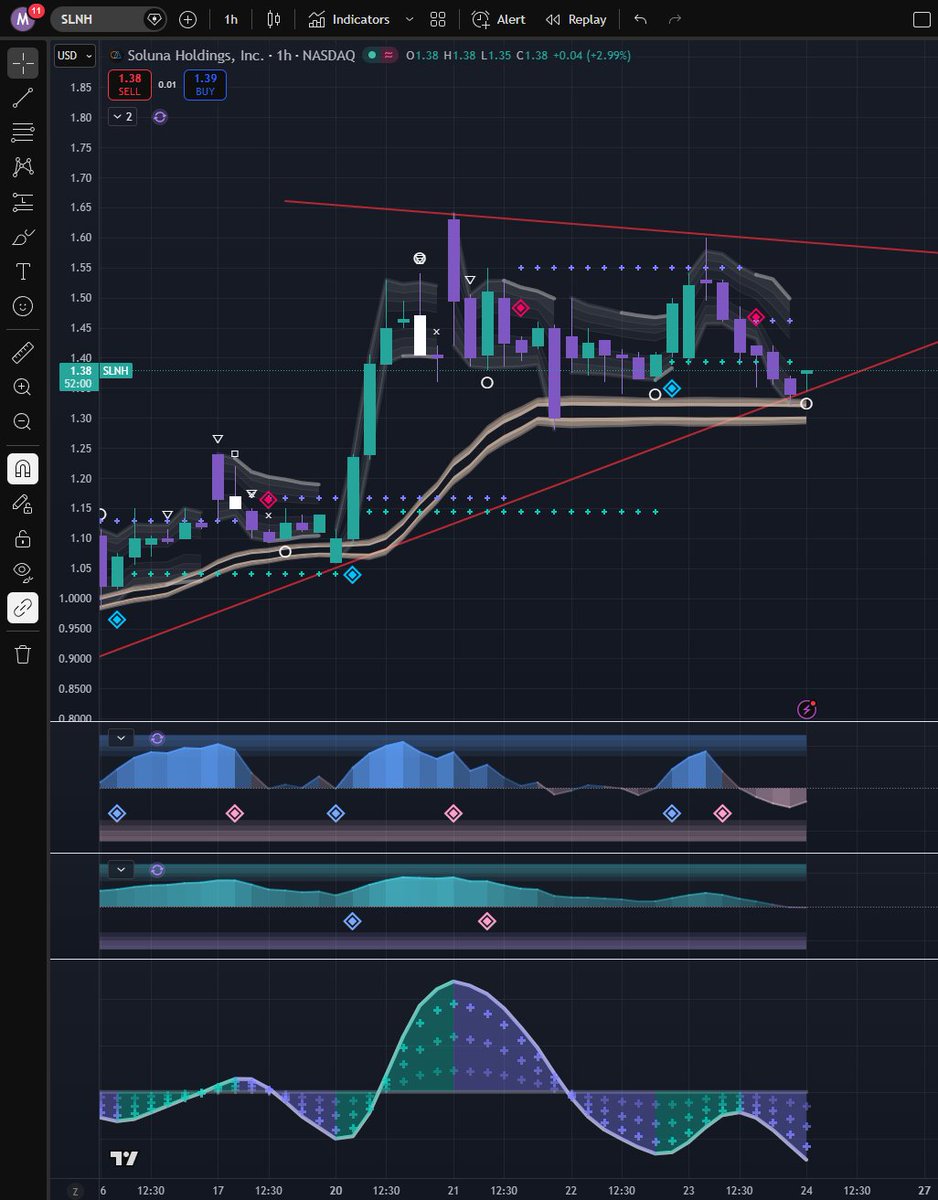938x1200 pixels.
Task: Change the USD currency dropdown
Action: [75, 56]
